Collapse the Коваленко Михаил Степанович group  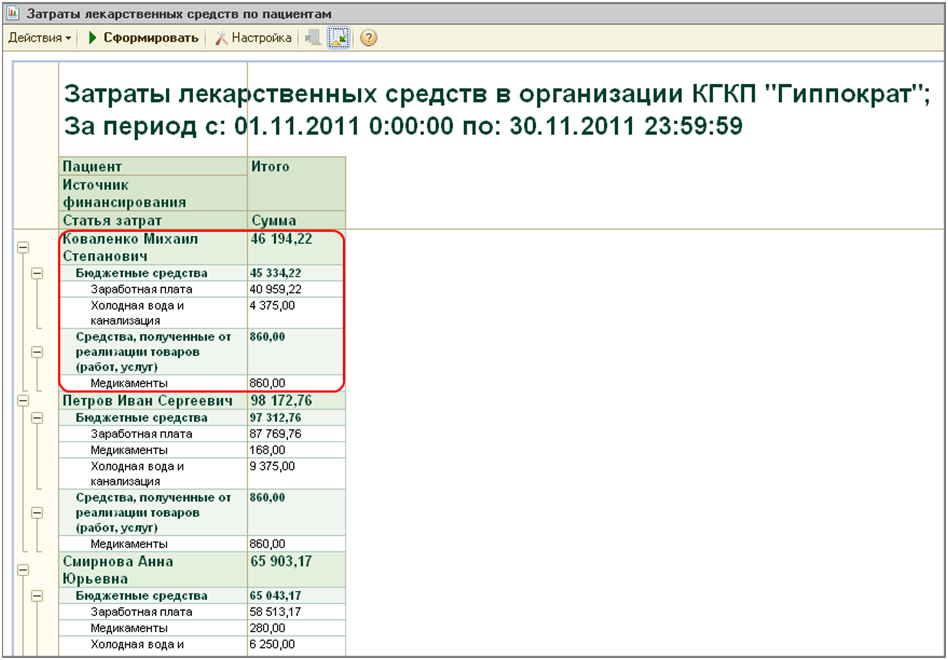[22, 248]
